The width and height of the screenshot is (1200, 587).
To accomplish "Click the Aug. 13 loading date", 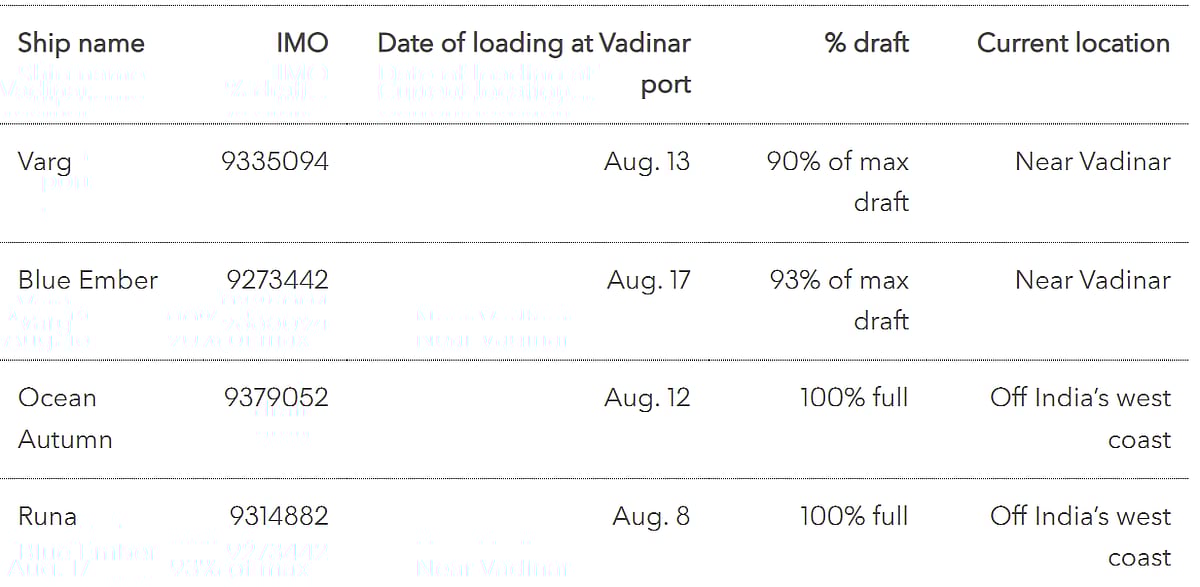I will [647, 162].
